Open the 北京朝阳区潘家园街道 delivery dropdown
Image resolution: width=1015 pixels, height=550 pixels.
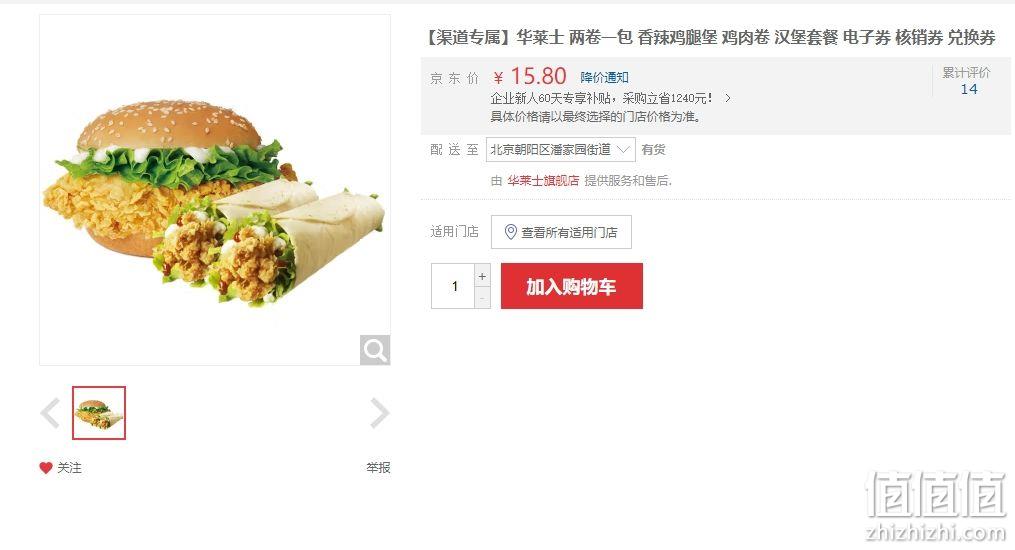click(561, 149)
